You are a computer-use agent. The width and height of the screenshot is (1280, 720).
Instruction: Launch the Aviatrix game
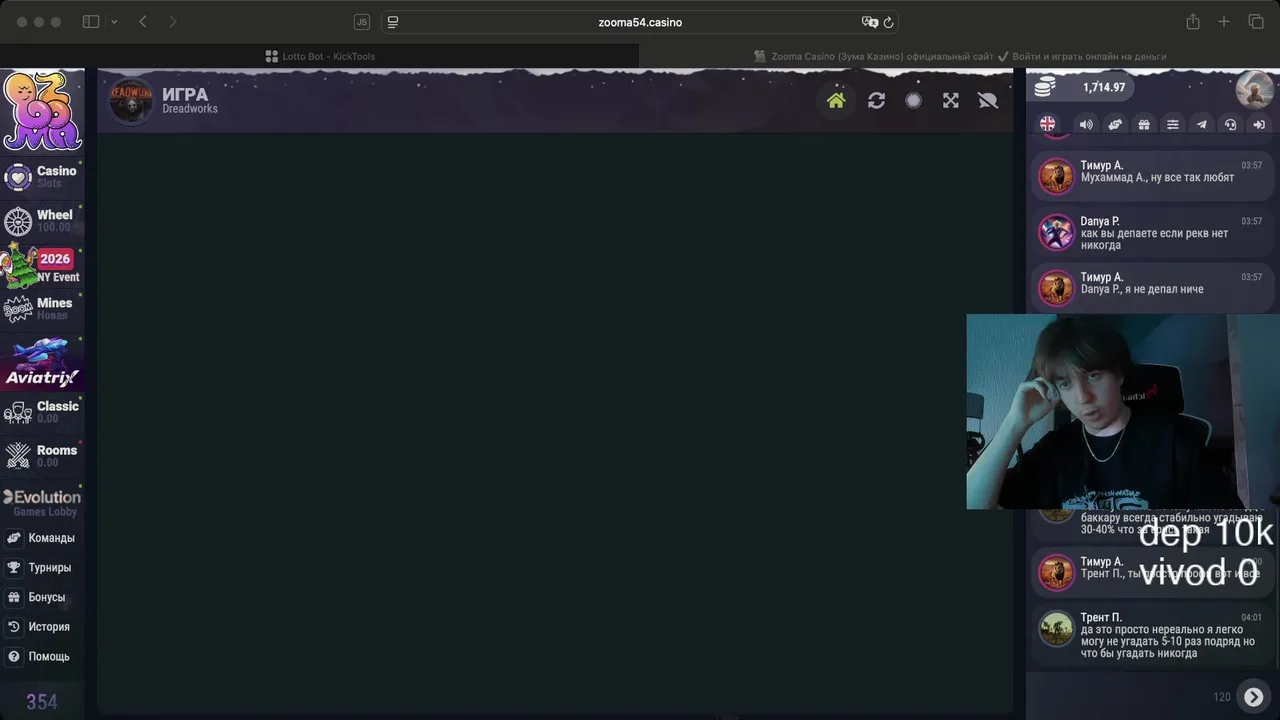41,364
